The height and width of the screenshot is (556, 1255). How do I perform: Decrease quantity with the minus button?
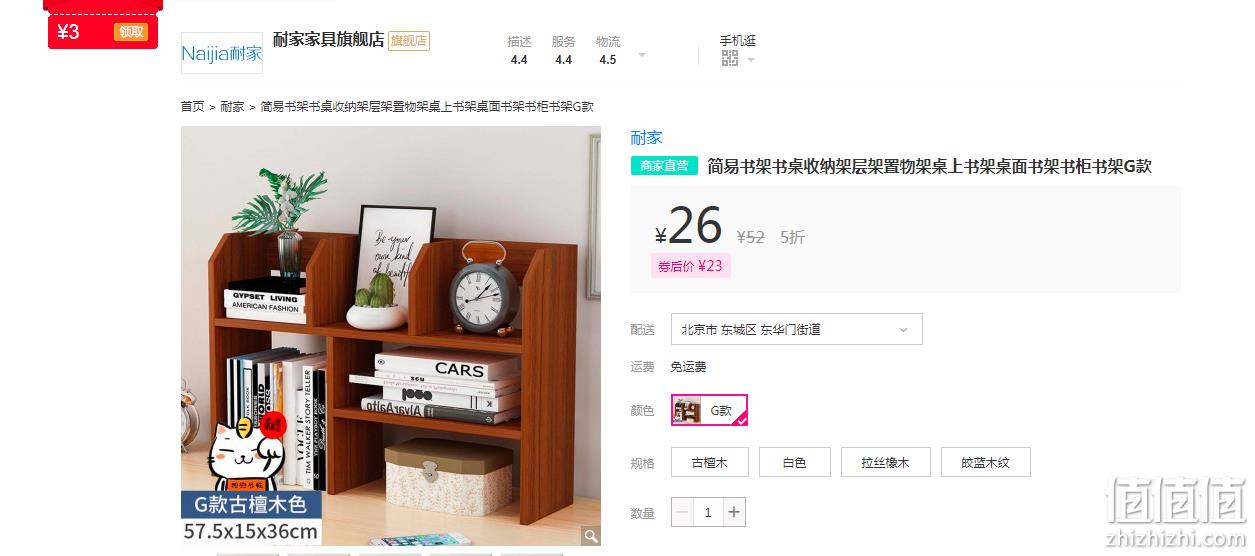point(682,512)
